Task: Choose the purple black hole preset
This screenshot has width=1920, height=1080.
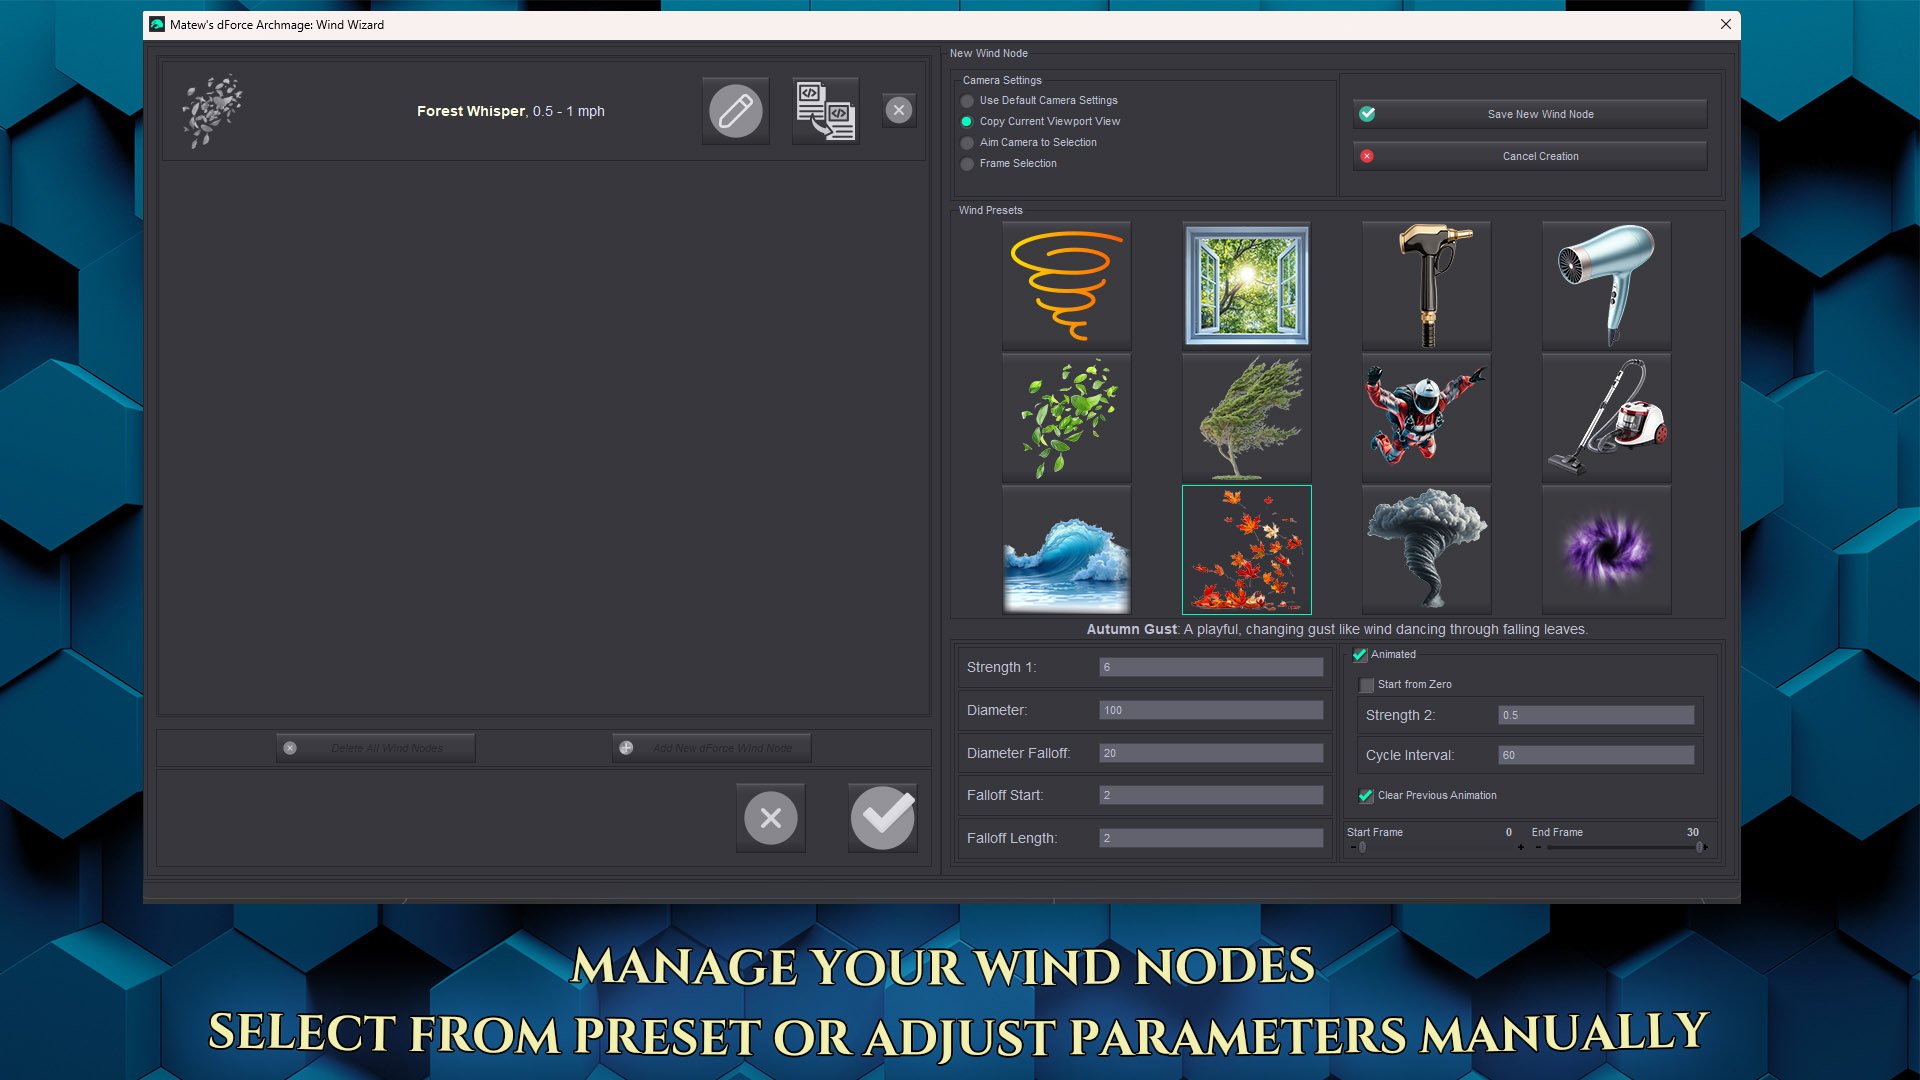Action: point(1606,550)
